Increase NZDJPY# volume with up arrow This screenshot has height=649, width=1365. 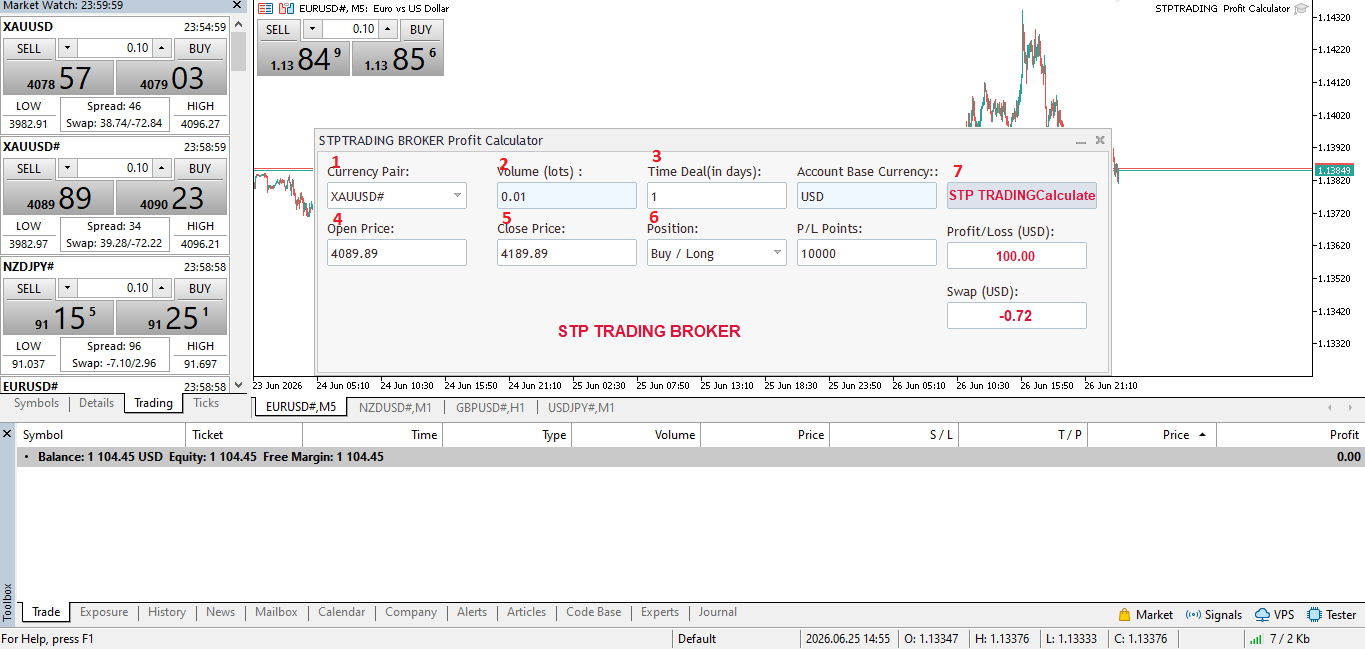[163, 288]
